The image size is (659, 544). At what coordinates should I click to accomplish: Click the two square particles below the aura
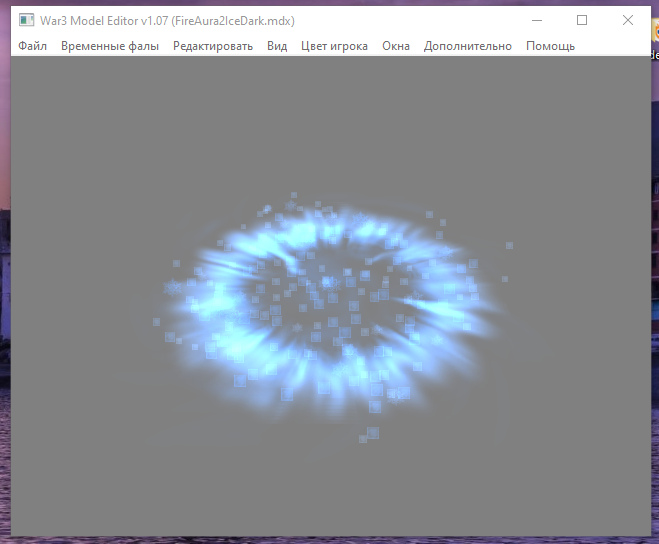coord(369,435)
